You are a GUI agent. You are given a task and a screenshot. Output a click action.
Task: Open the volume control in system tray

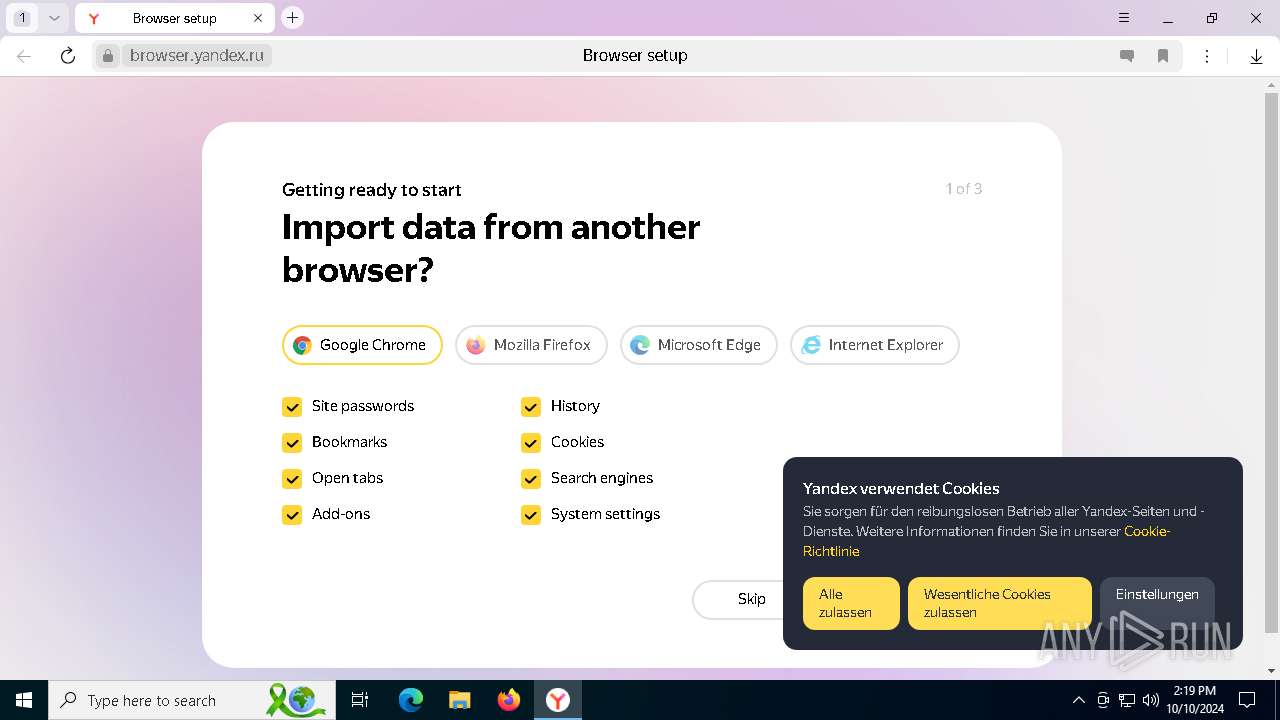(x=1151, y=700)
